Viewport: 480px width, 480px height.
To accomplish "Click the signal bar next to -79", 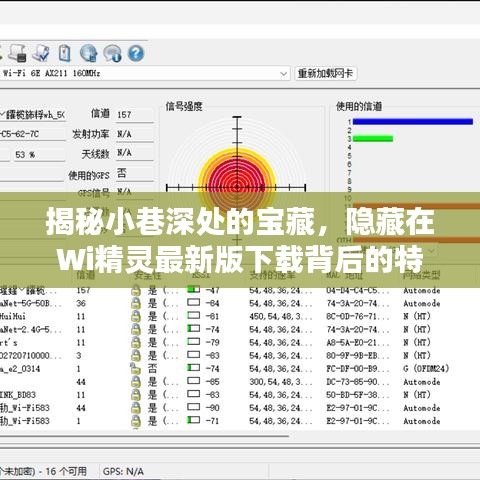I will click(194, 341).
